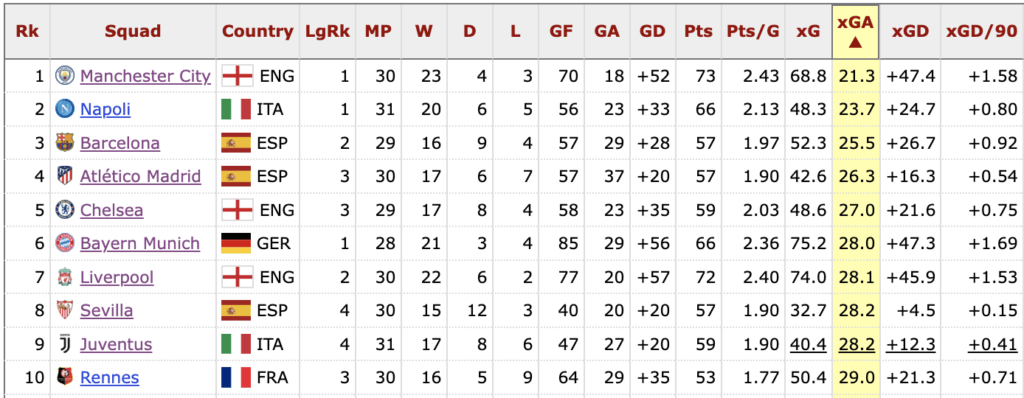Reverse sorting via the xGA column header
This screenshot has width=1024, height=398.
[856, 32]
